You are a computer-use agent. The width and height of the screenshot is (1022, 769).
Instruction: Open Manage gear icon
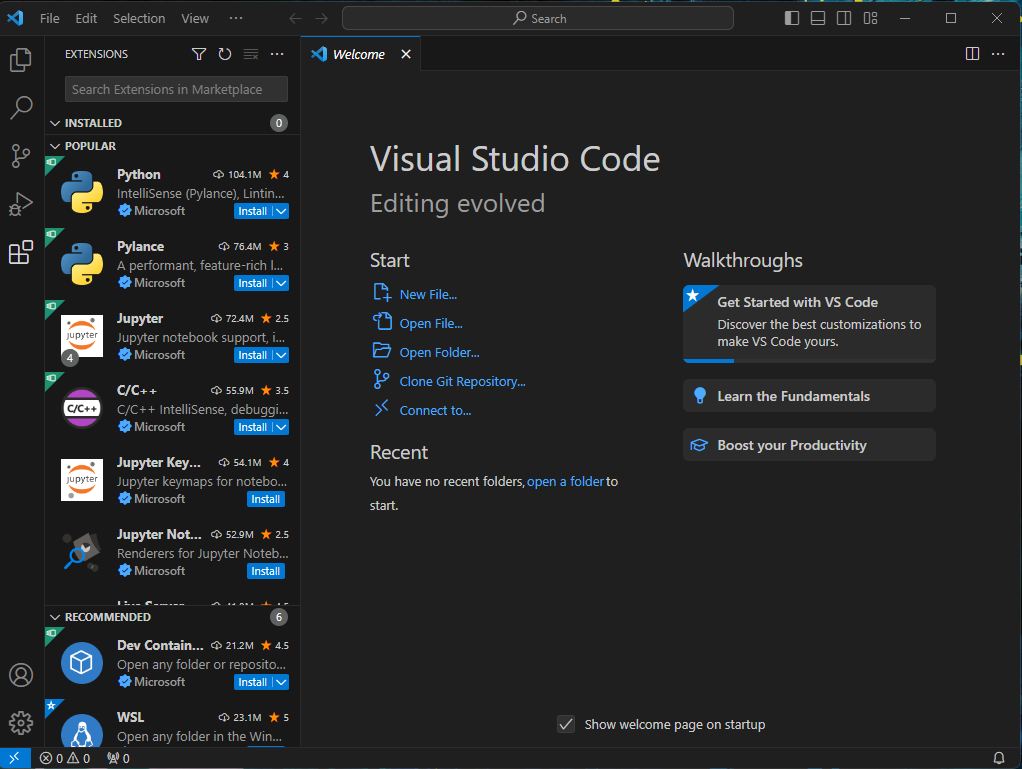tap(21, 723)
